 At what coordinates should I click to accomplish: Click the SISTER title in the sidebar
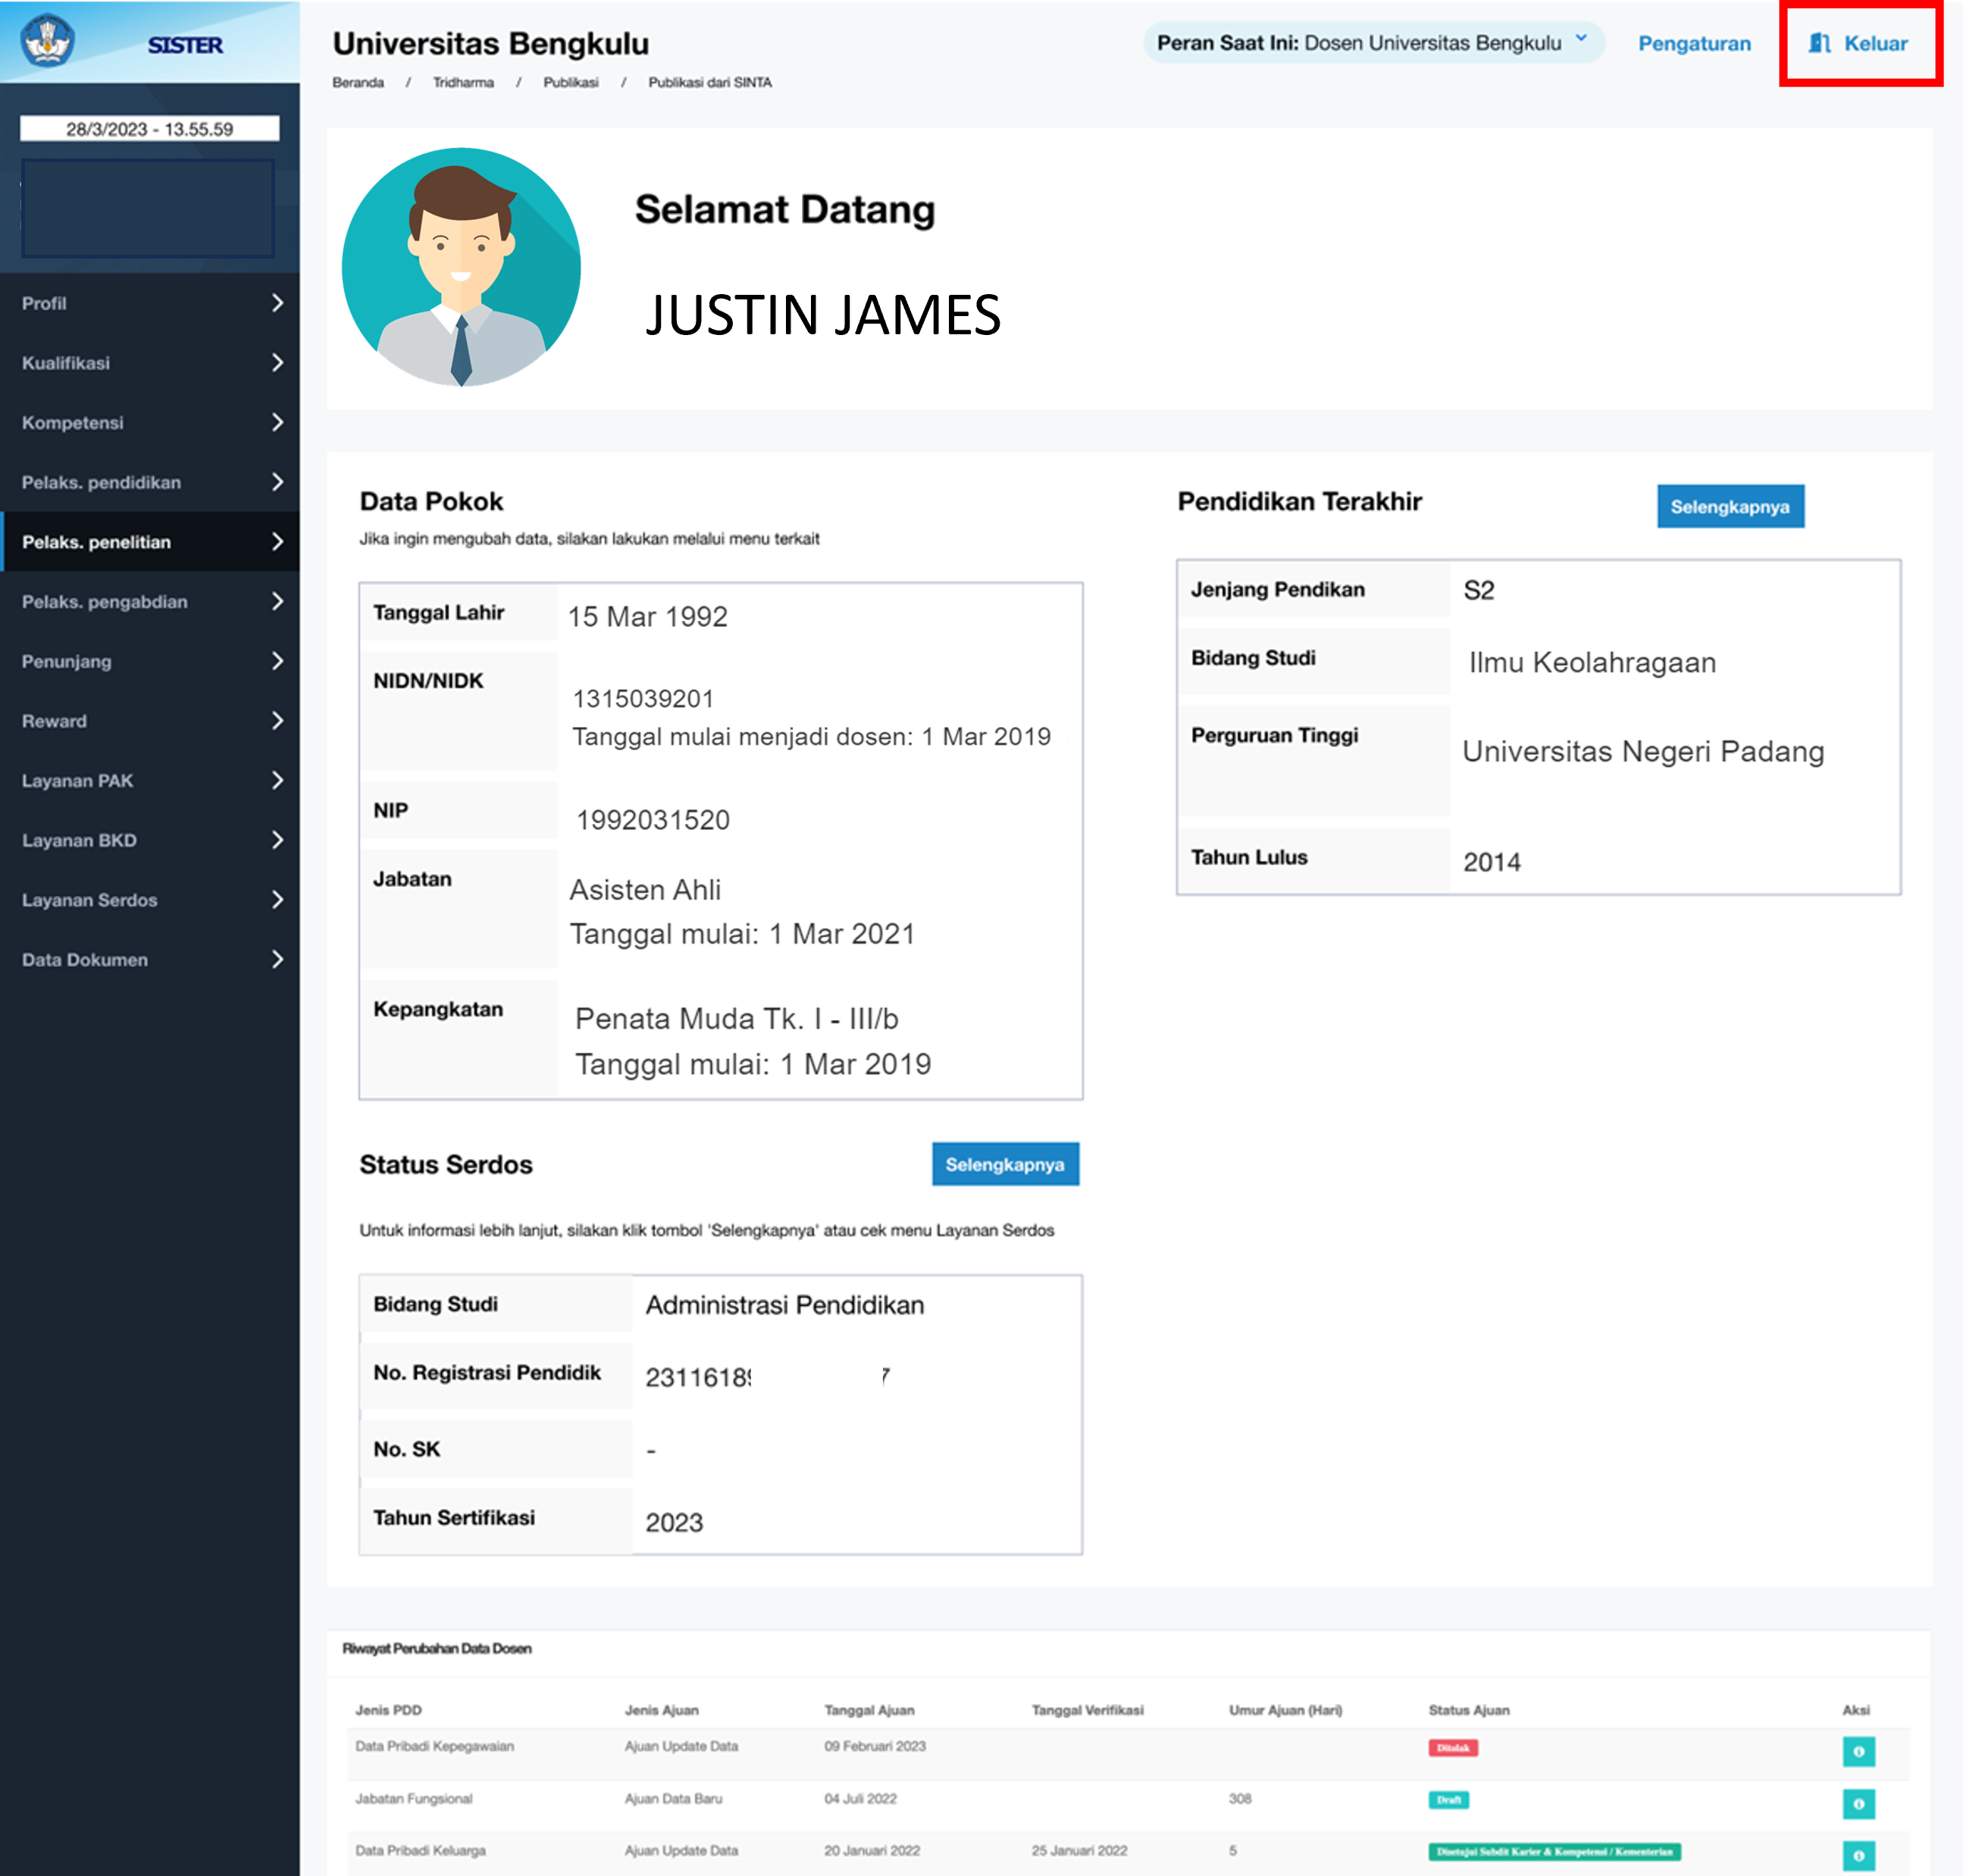185,45
